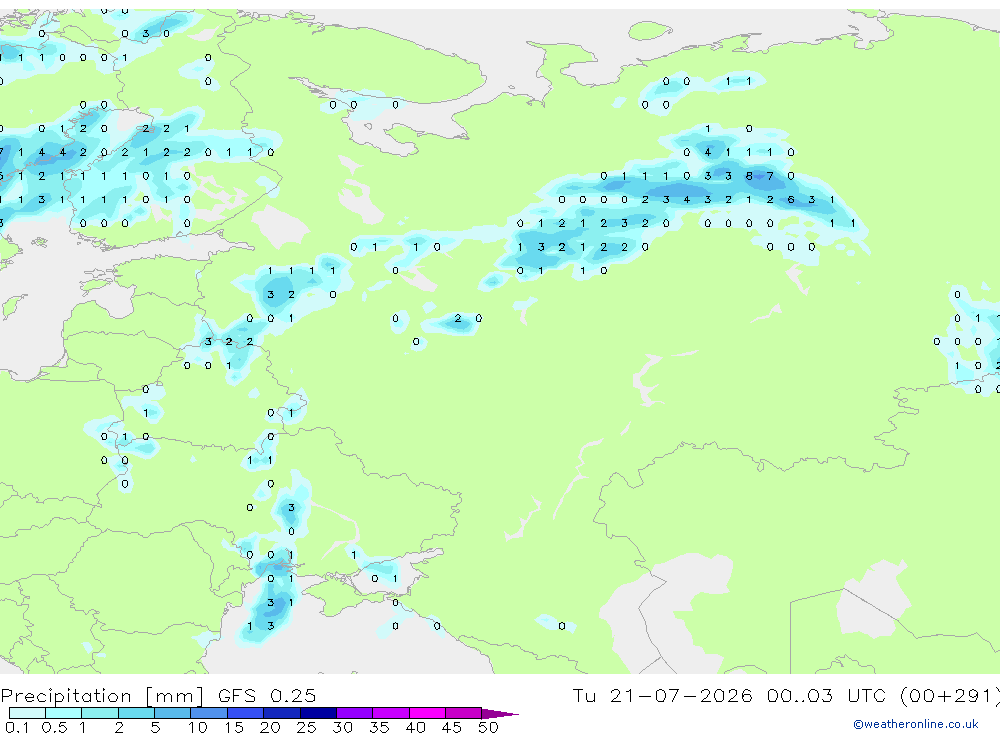Screen dimensions: 1000x733
Task: Click the "00..03 UTC" time label
Action: [827, 695]
